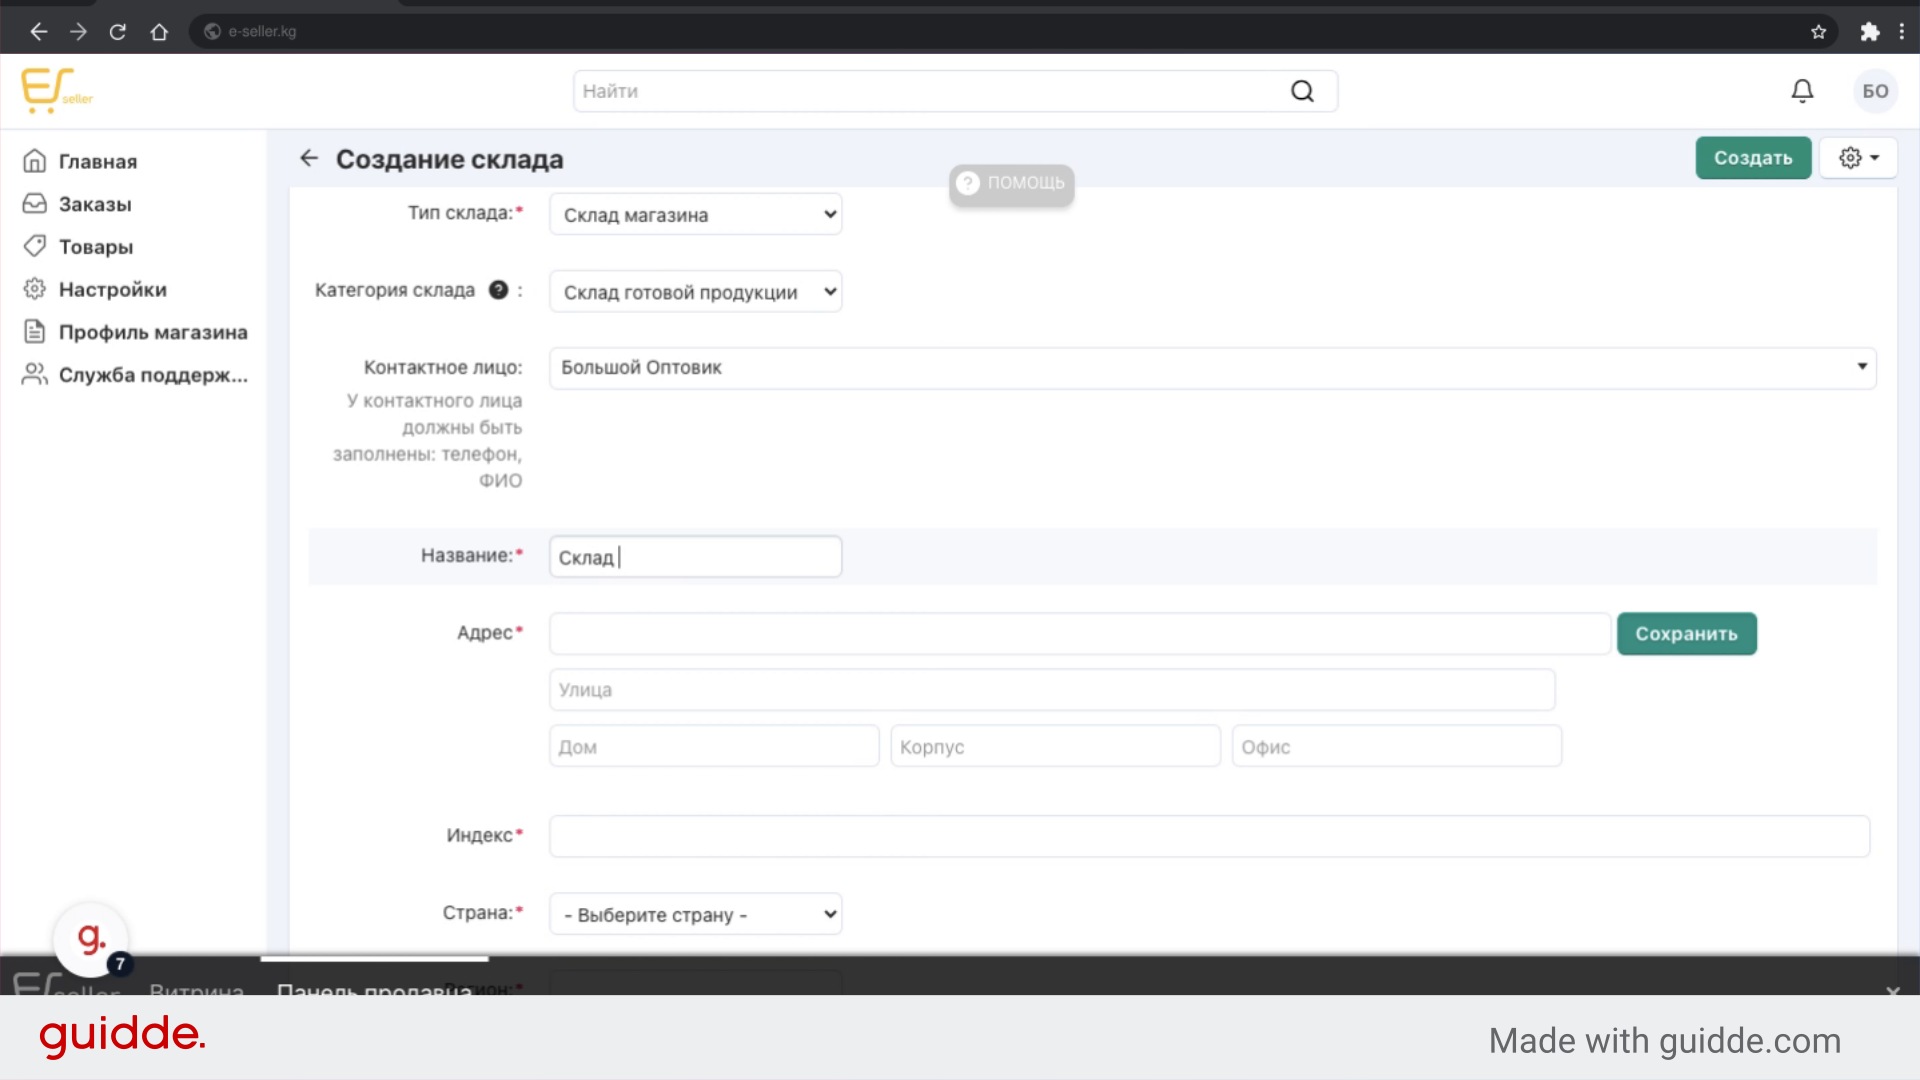Image resolution: width=1920 pixels, height=1080 pixels.
Task: Open the Страна country selector
Action: coord(695,914)
